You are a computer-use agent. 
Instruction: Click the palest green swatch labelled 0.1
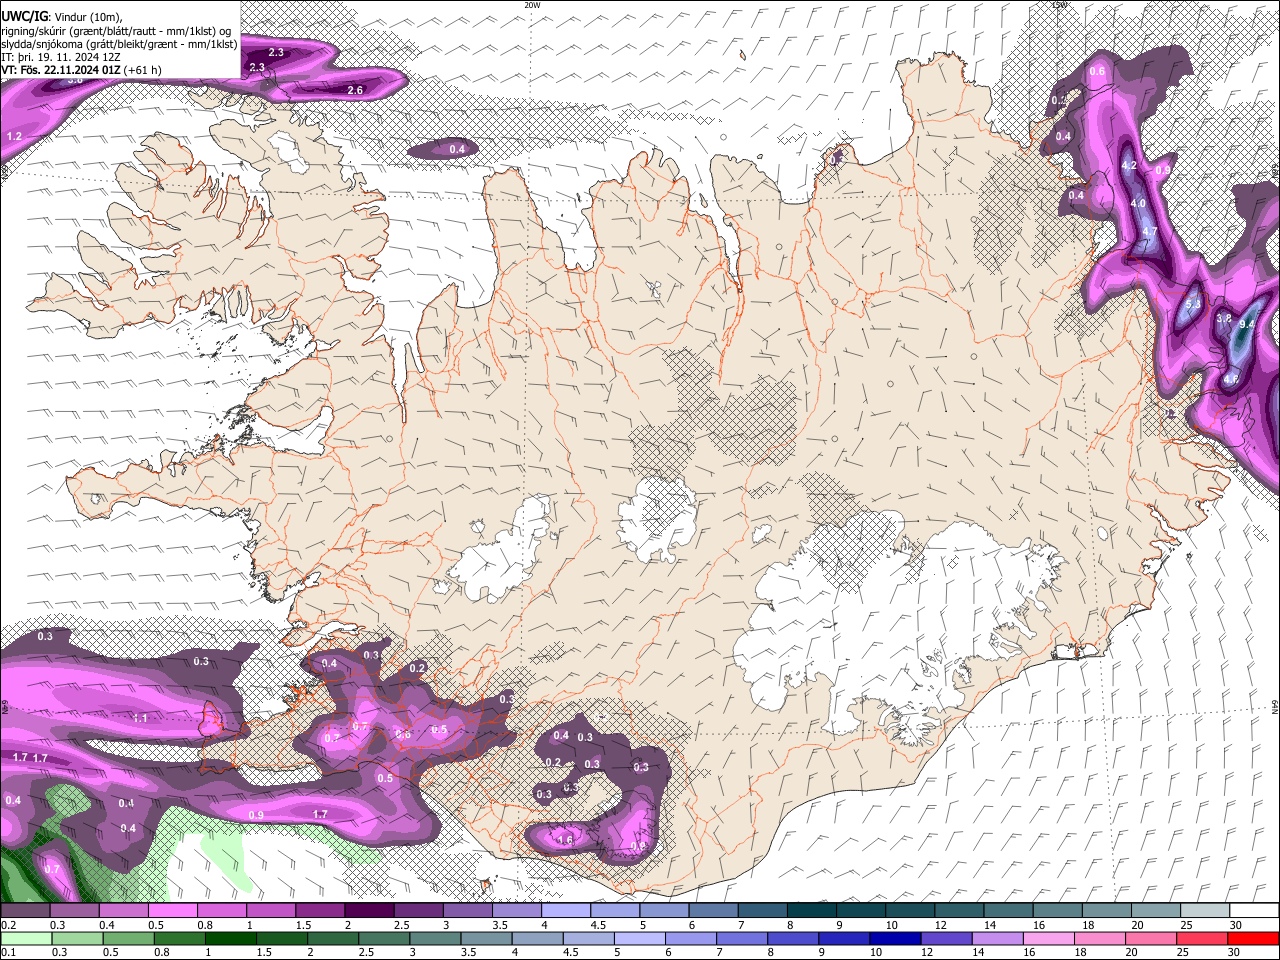point(25,938)
